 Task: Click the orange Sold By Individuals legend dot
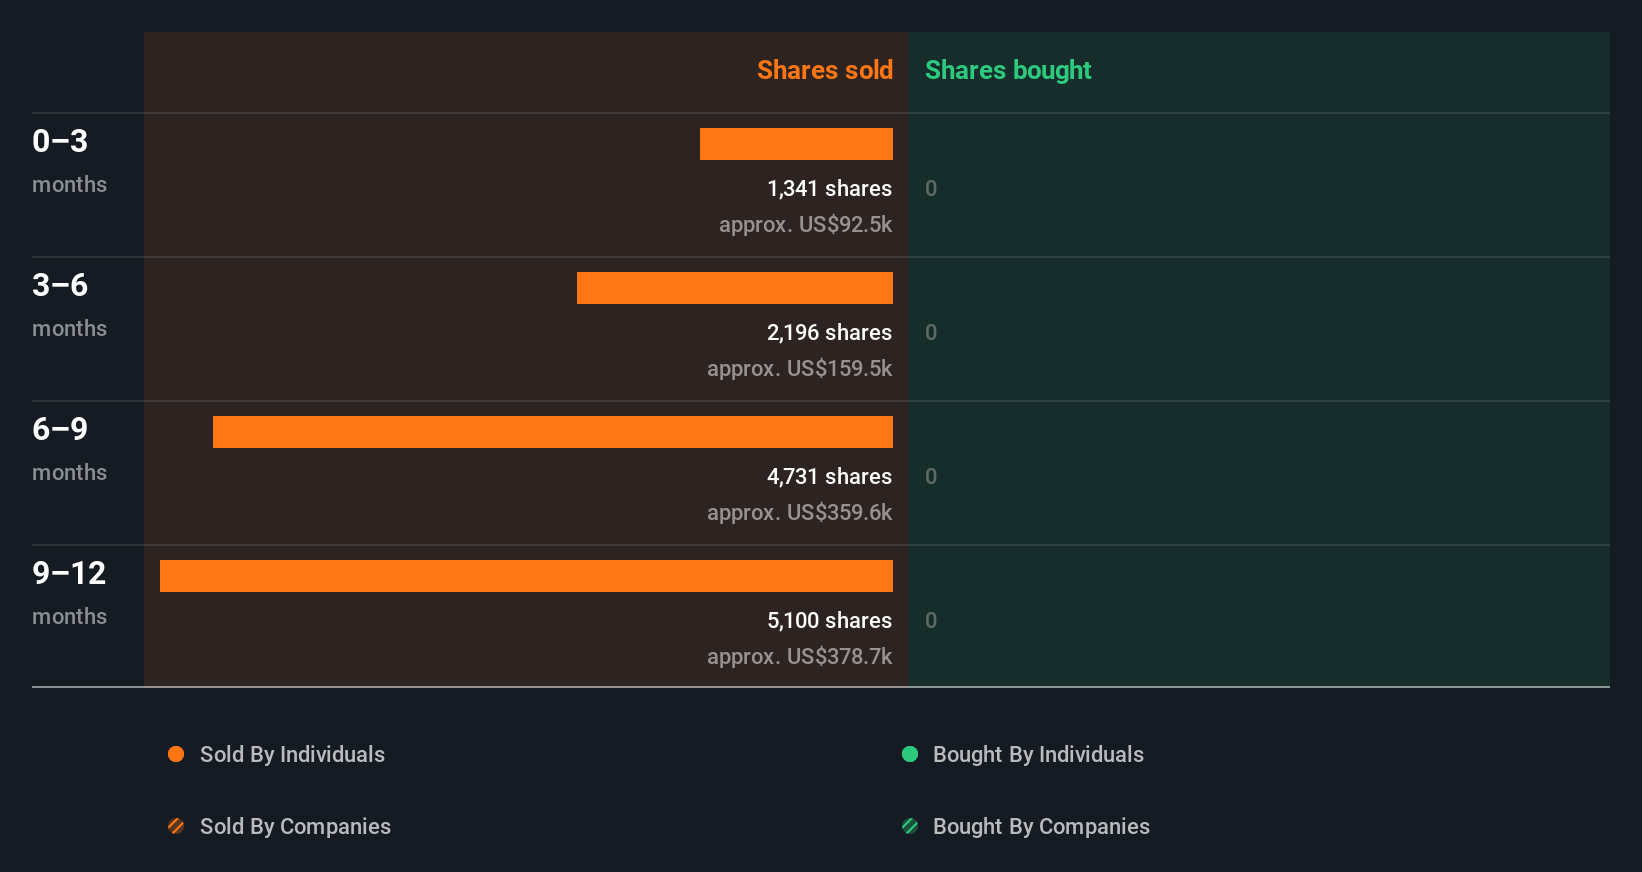176,754
